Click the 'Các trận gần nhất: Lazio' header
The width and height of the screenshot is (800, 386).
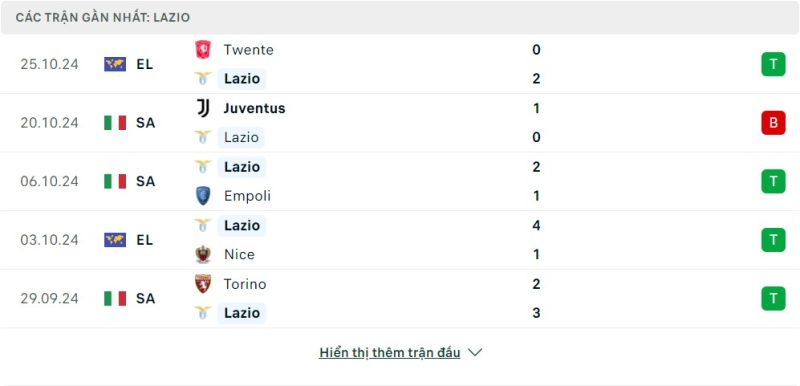(x=103, y=17)
